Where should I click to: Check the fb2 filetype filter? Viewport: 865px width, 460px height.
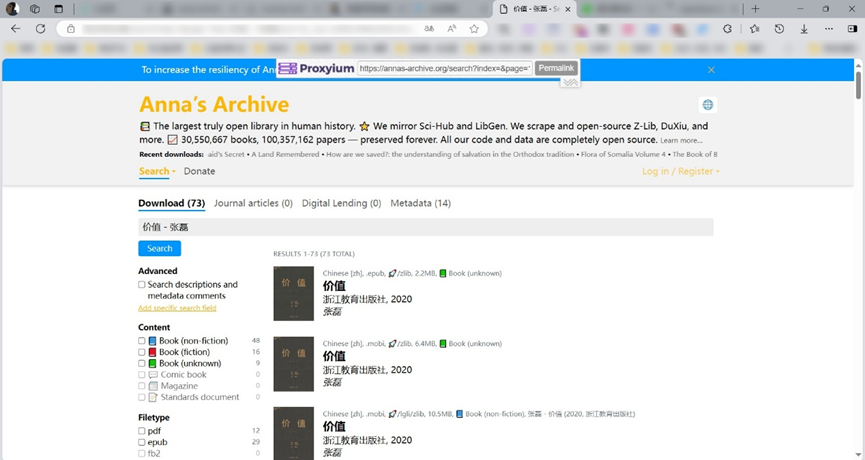142,453
